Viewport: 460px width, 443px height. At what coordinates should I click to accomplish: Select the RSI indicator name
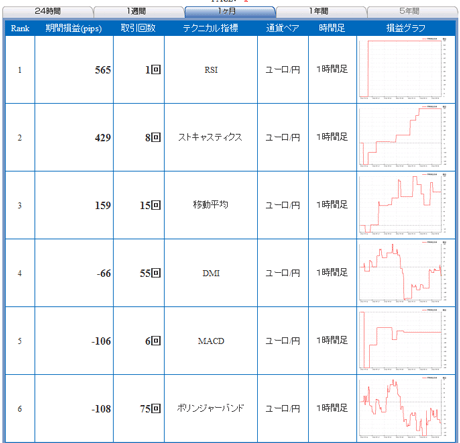211,70
